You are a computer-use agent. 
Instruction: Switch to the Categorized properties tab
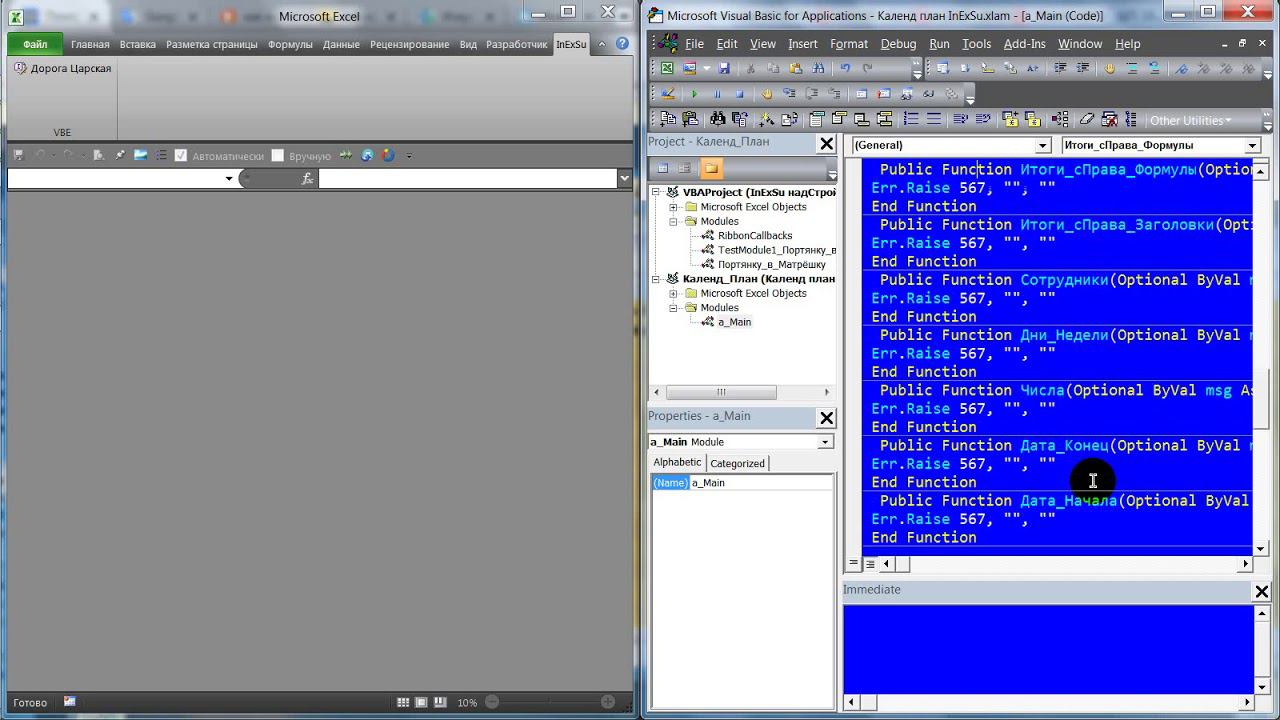coord(737,463)
